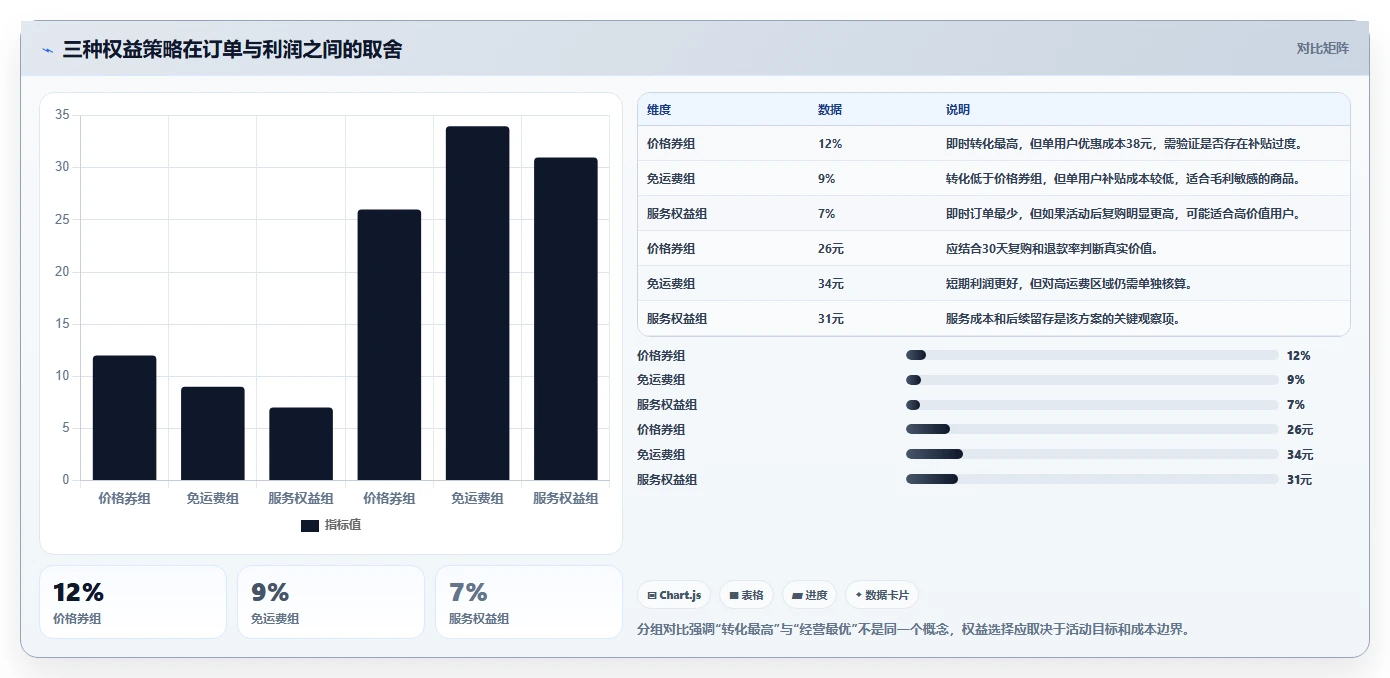Click the 免运费组 chart bar at value 34

coord(477,303)
